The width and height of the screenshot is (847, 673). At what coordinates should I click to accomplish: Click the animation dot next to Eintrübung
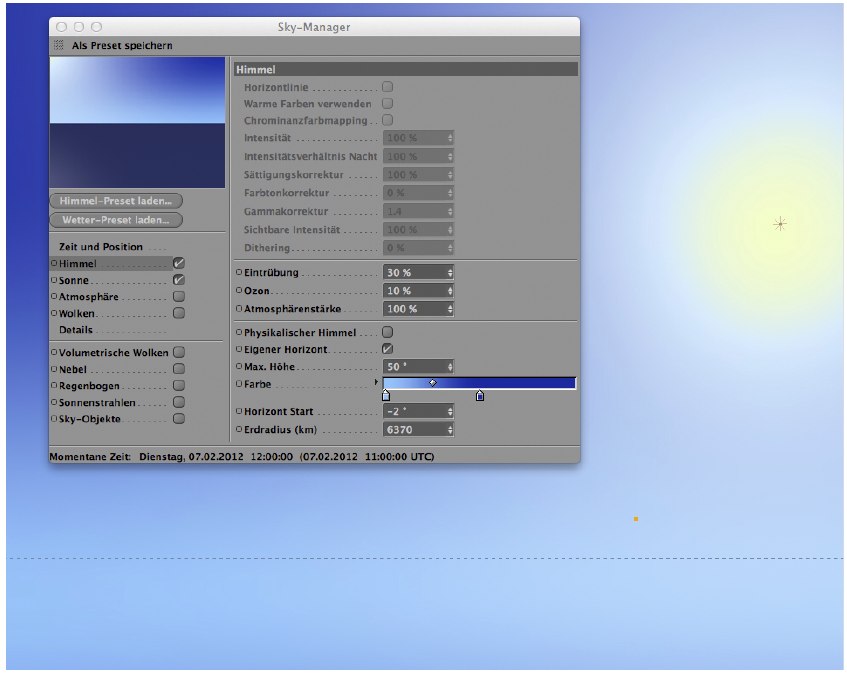point(238,273)
